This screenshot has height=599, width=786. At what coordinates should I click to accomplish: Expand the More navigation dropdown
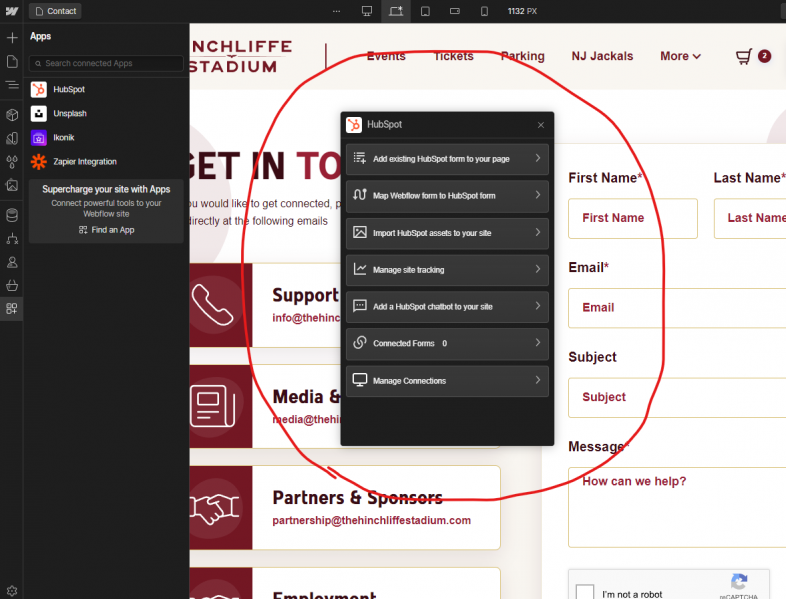point(680,56)
